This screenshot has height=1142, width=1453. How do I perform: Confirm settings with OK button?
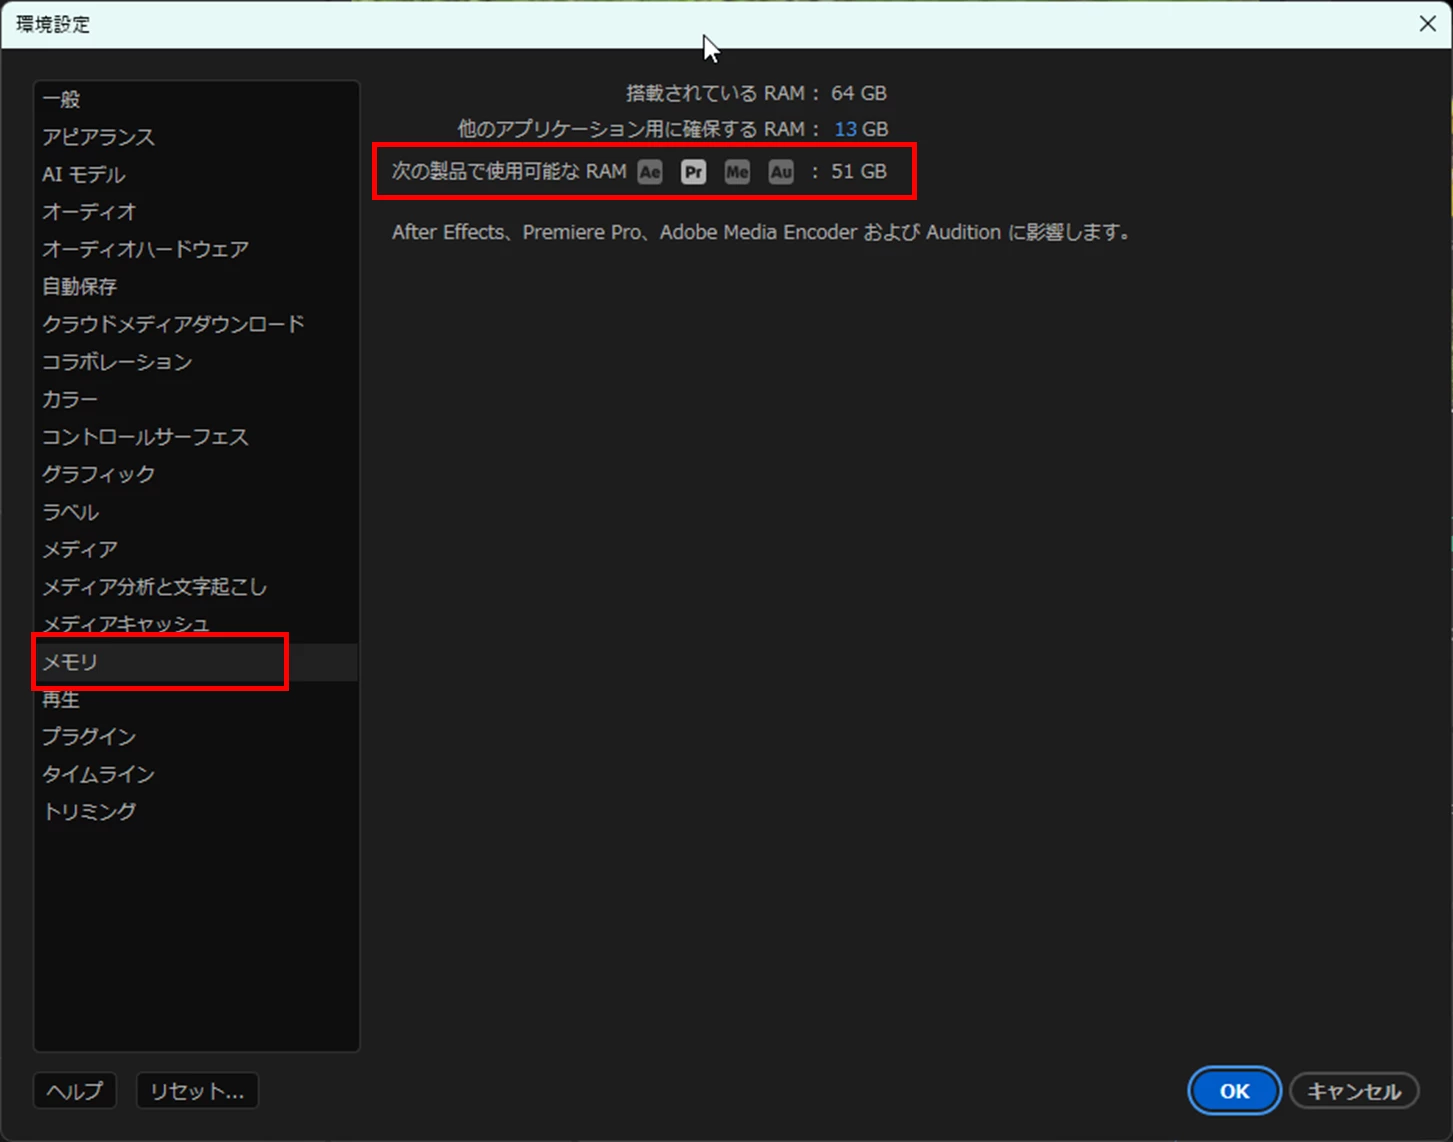click(x=1234, y=1091)
